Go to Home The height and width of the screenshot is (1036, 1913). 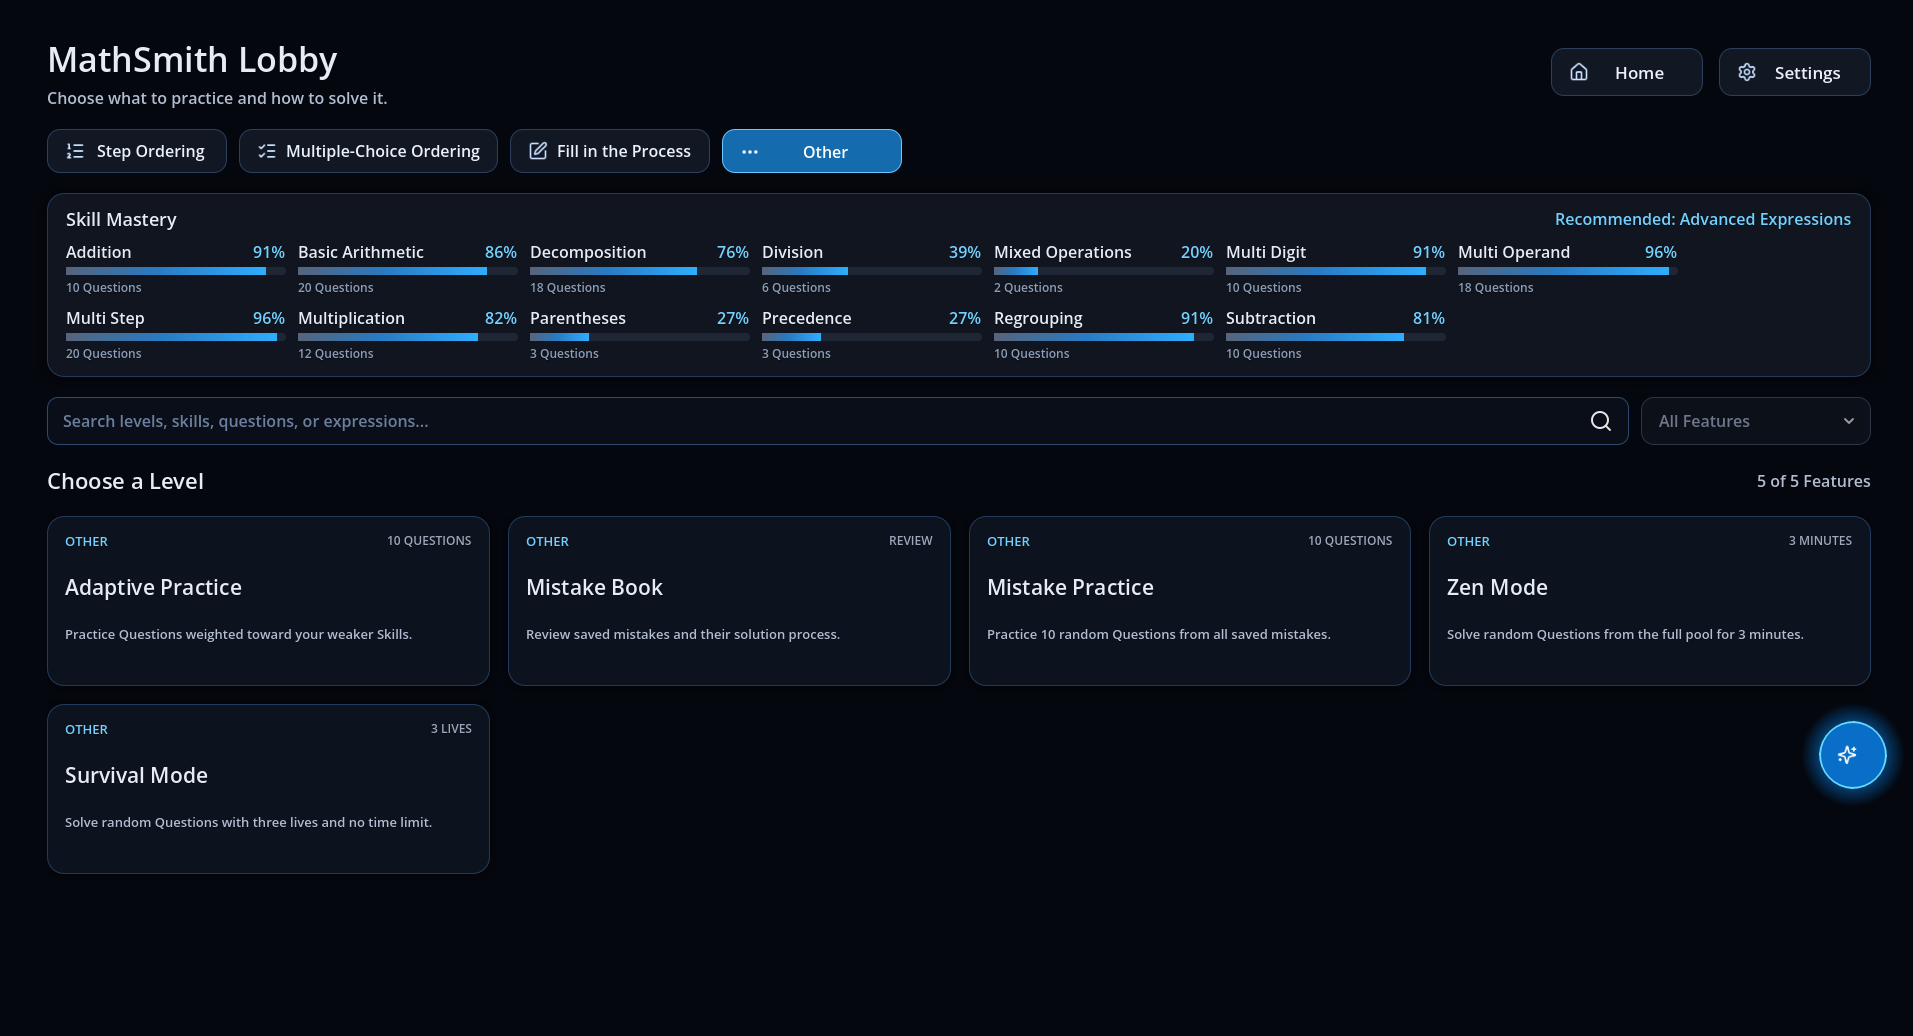click(x=1626, y=72)
